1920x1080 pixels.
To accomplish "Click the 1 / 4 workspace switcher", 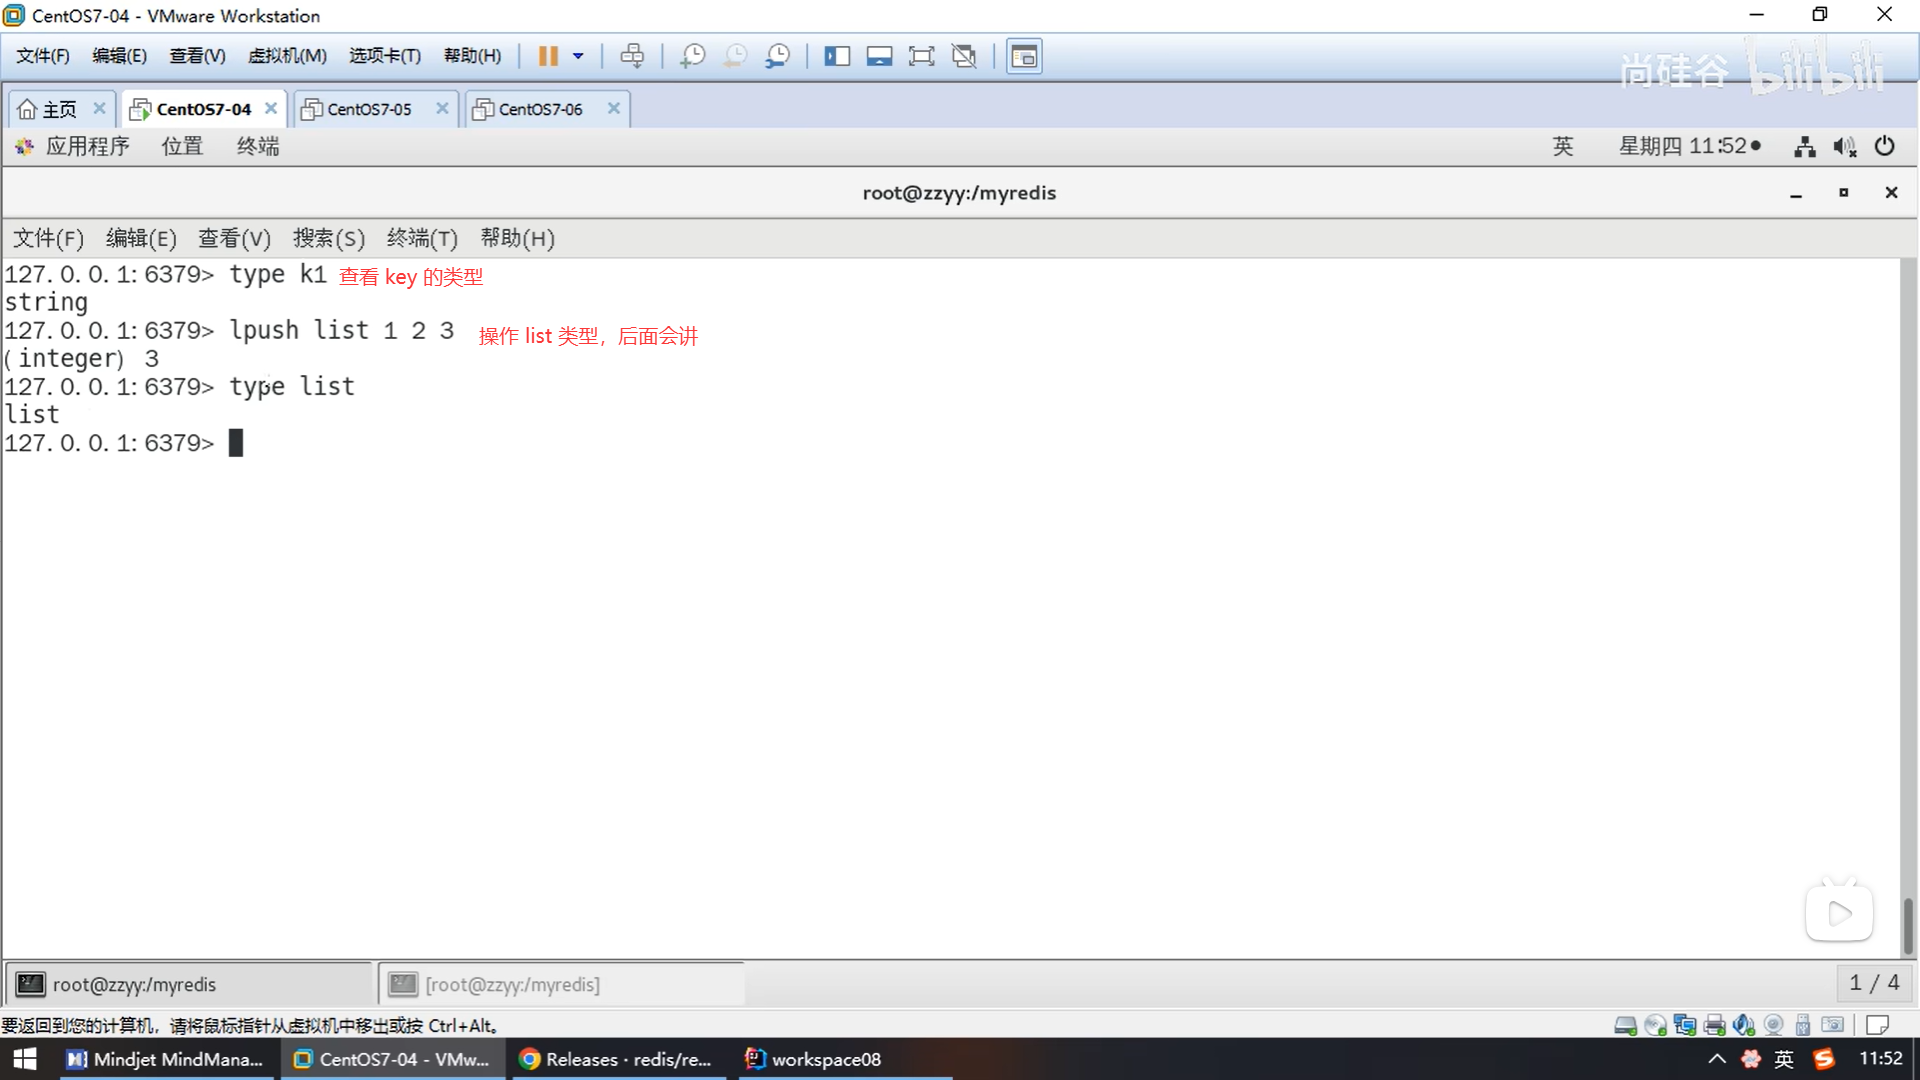I will [x=1874, y=983].
